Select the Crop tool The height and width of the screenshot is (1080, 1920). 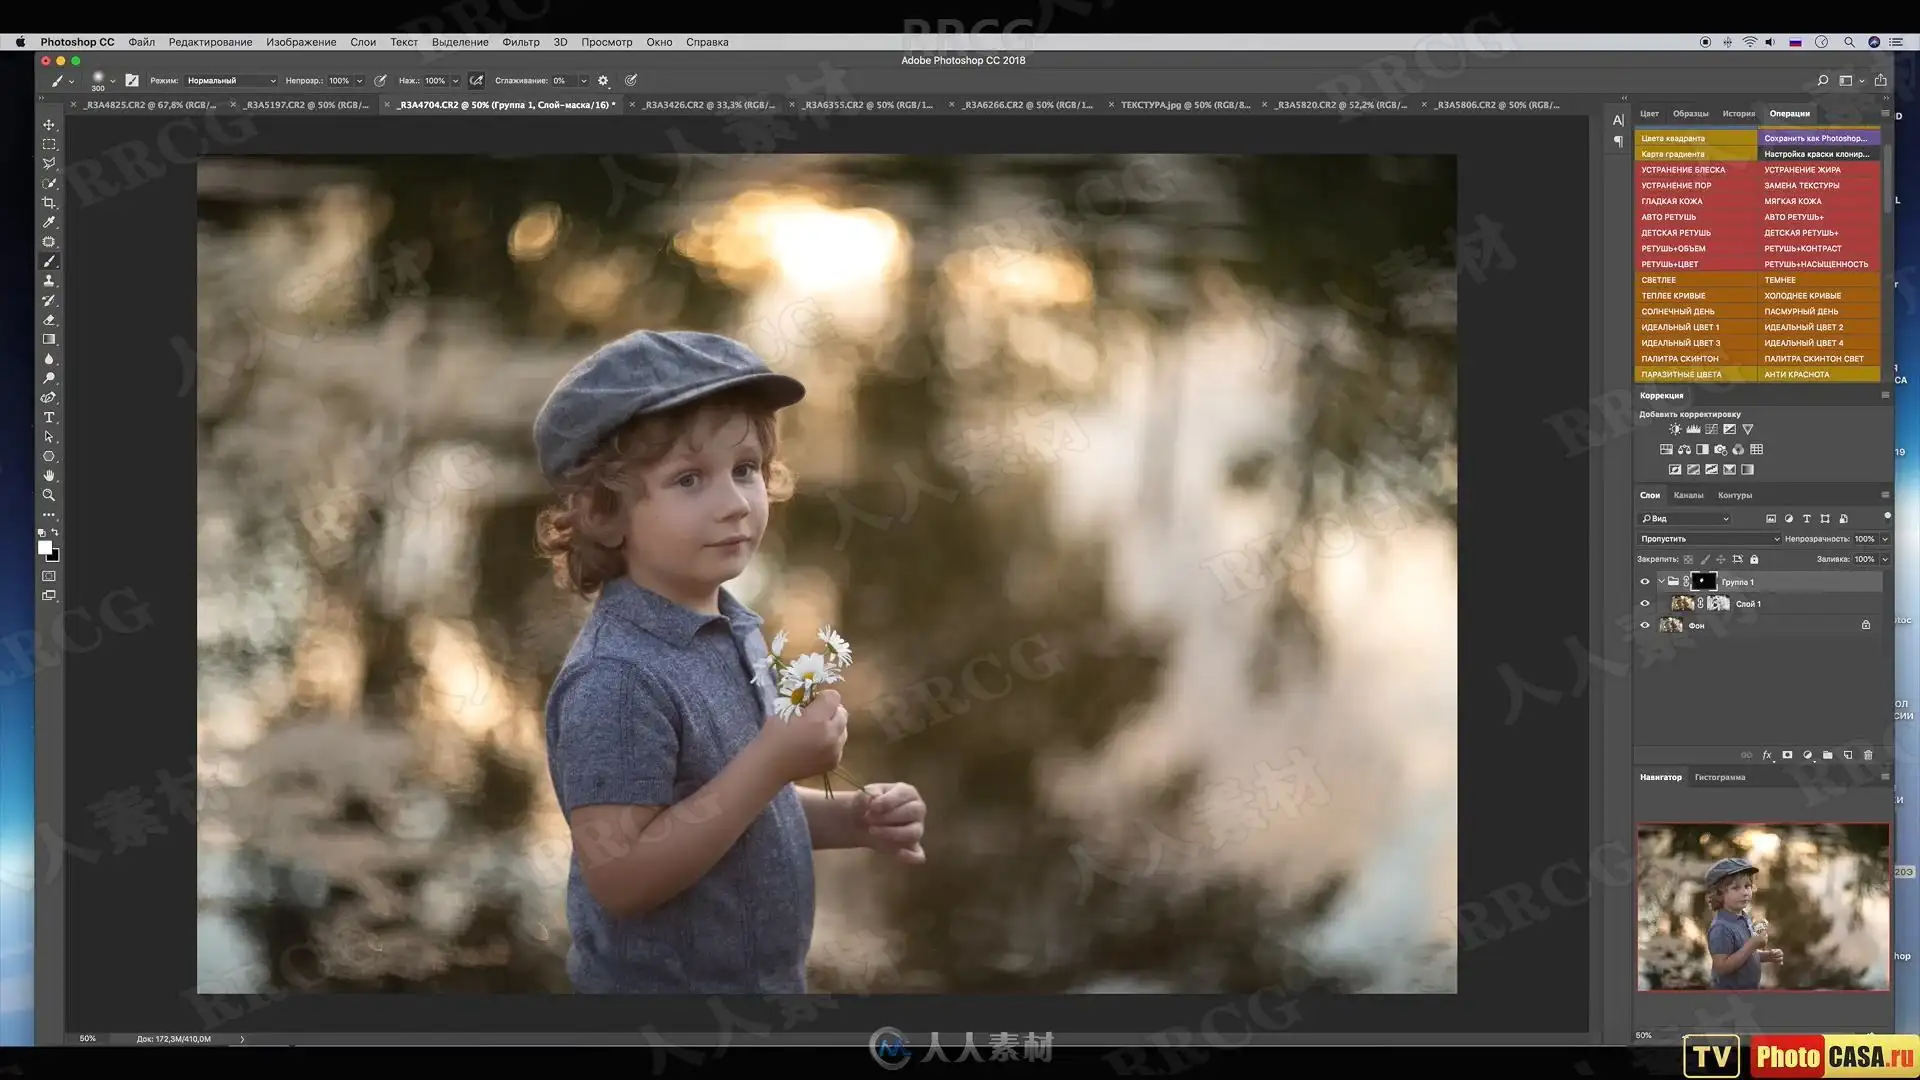pyautogui.click(x=48, y=202)
